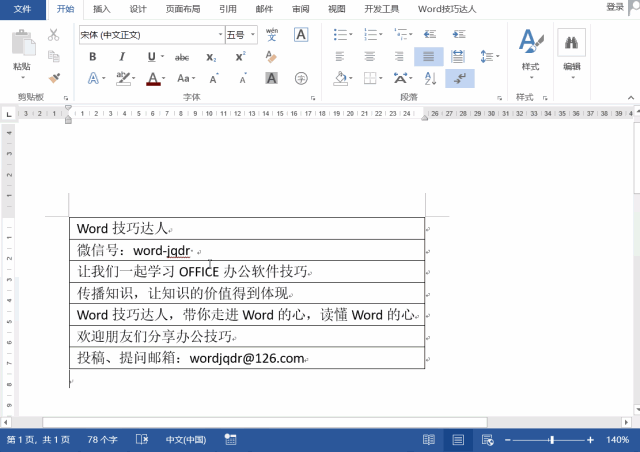This screenshot has width=640, height=452.
Task: Open the Editing binoculars menu
Action: tap(572, 53)
